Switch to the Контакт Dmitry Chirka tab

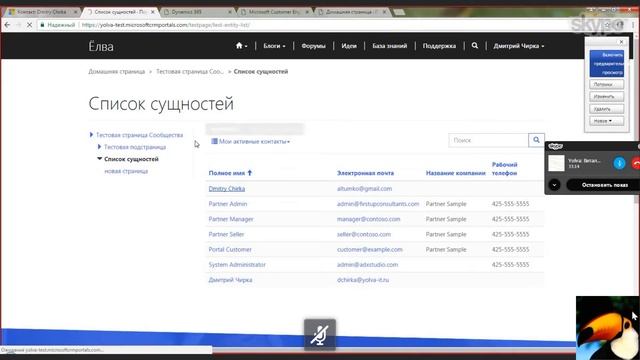pos(41,12)
